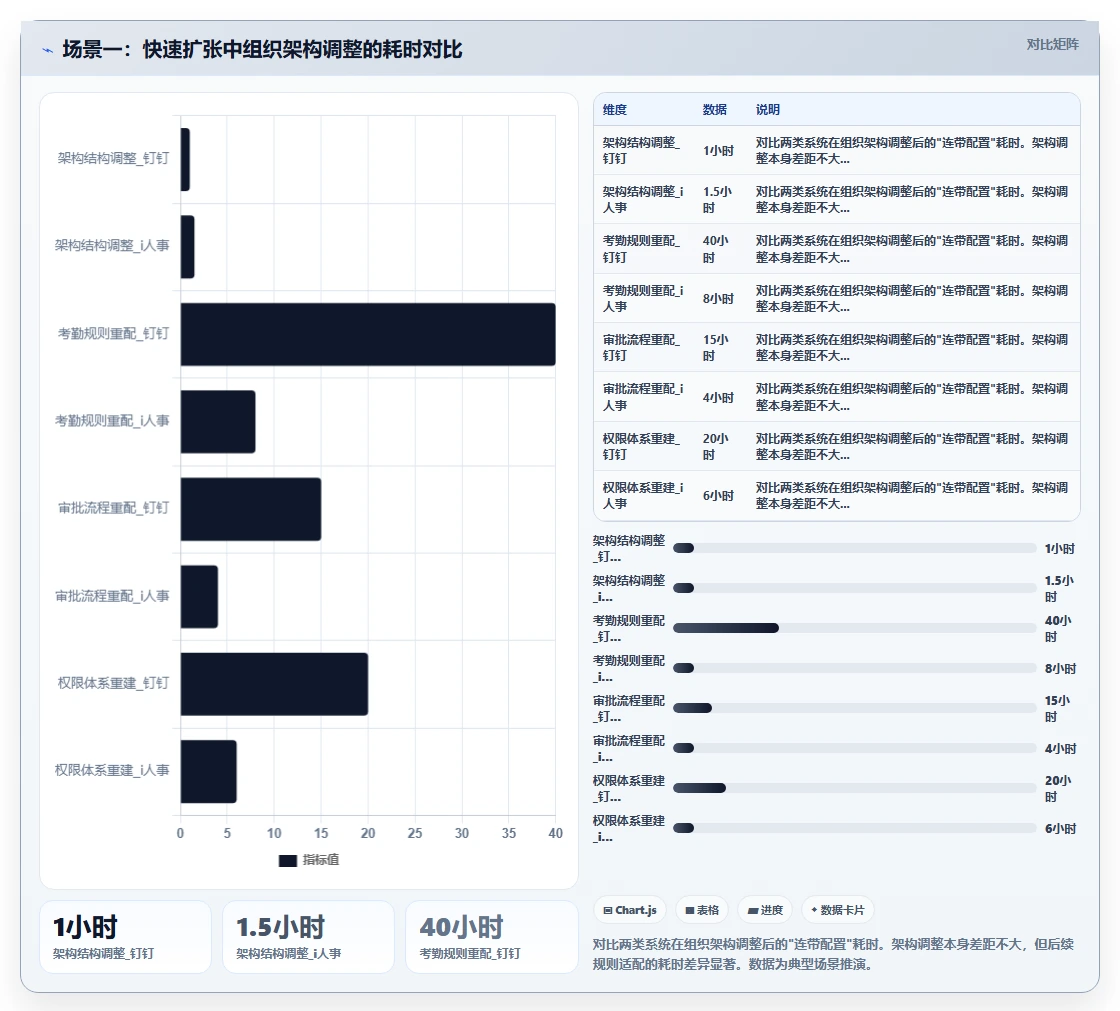This screenshot has width=1120, height=1011.
Task: Click the 数据 column header
Action: coord(714,109)
